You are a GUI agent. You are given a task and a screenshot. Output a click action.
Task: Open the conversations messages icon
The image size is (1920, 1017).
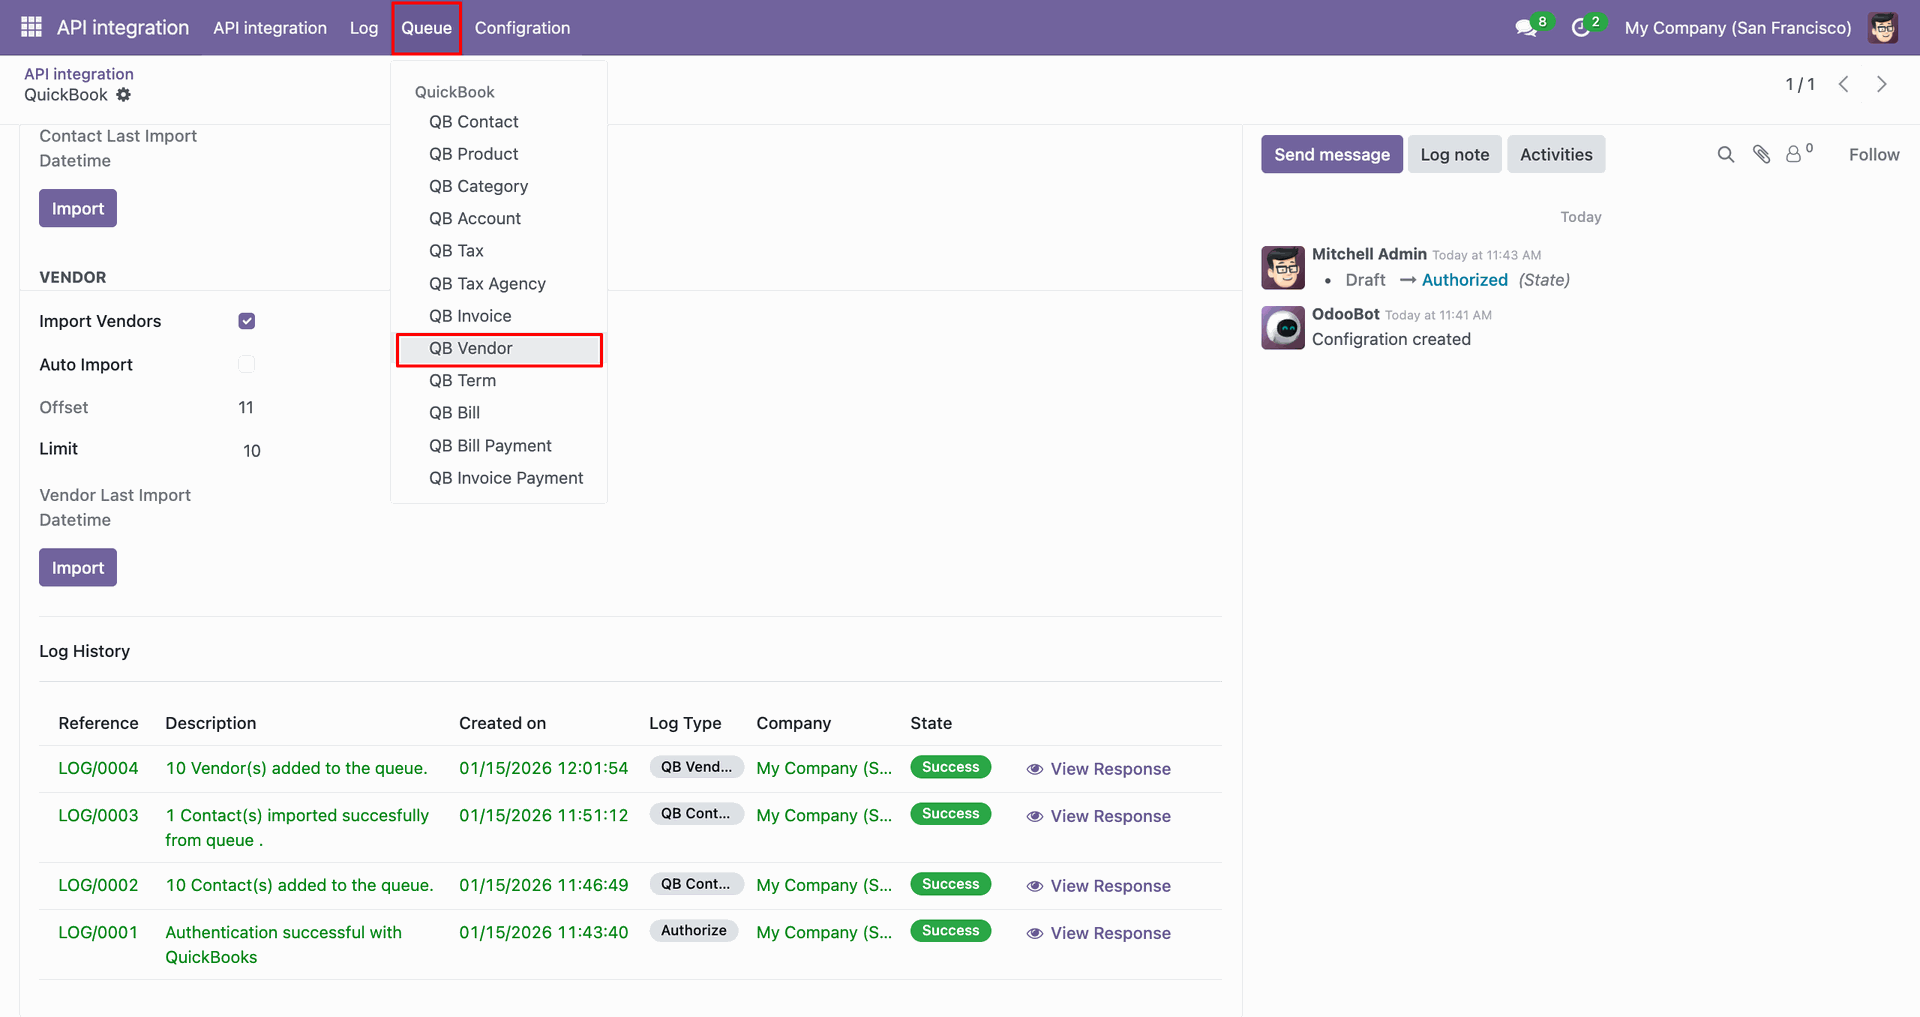click(1526, 28)
